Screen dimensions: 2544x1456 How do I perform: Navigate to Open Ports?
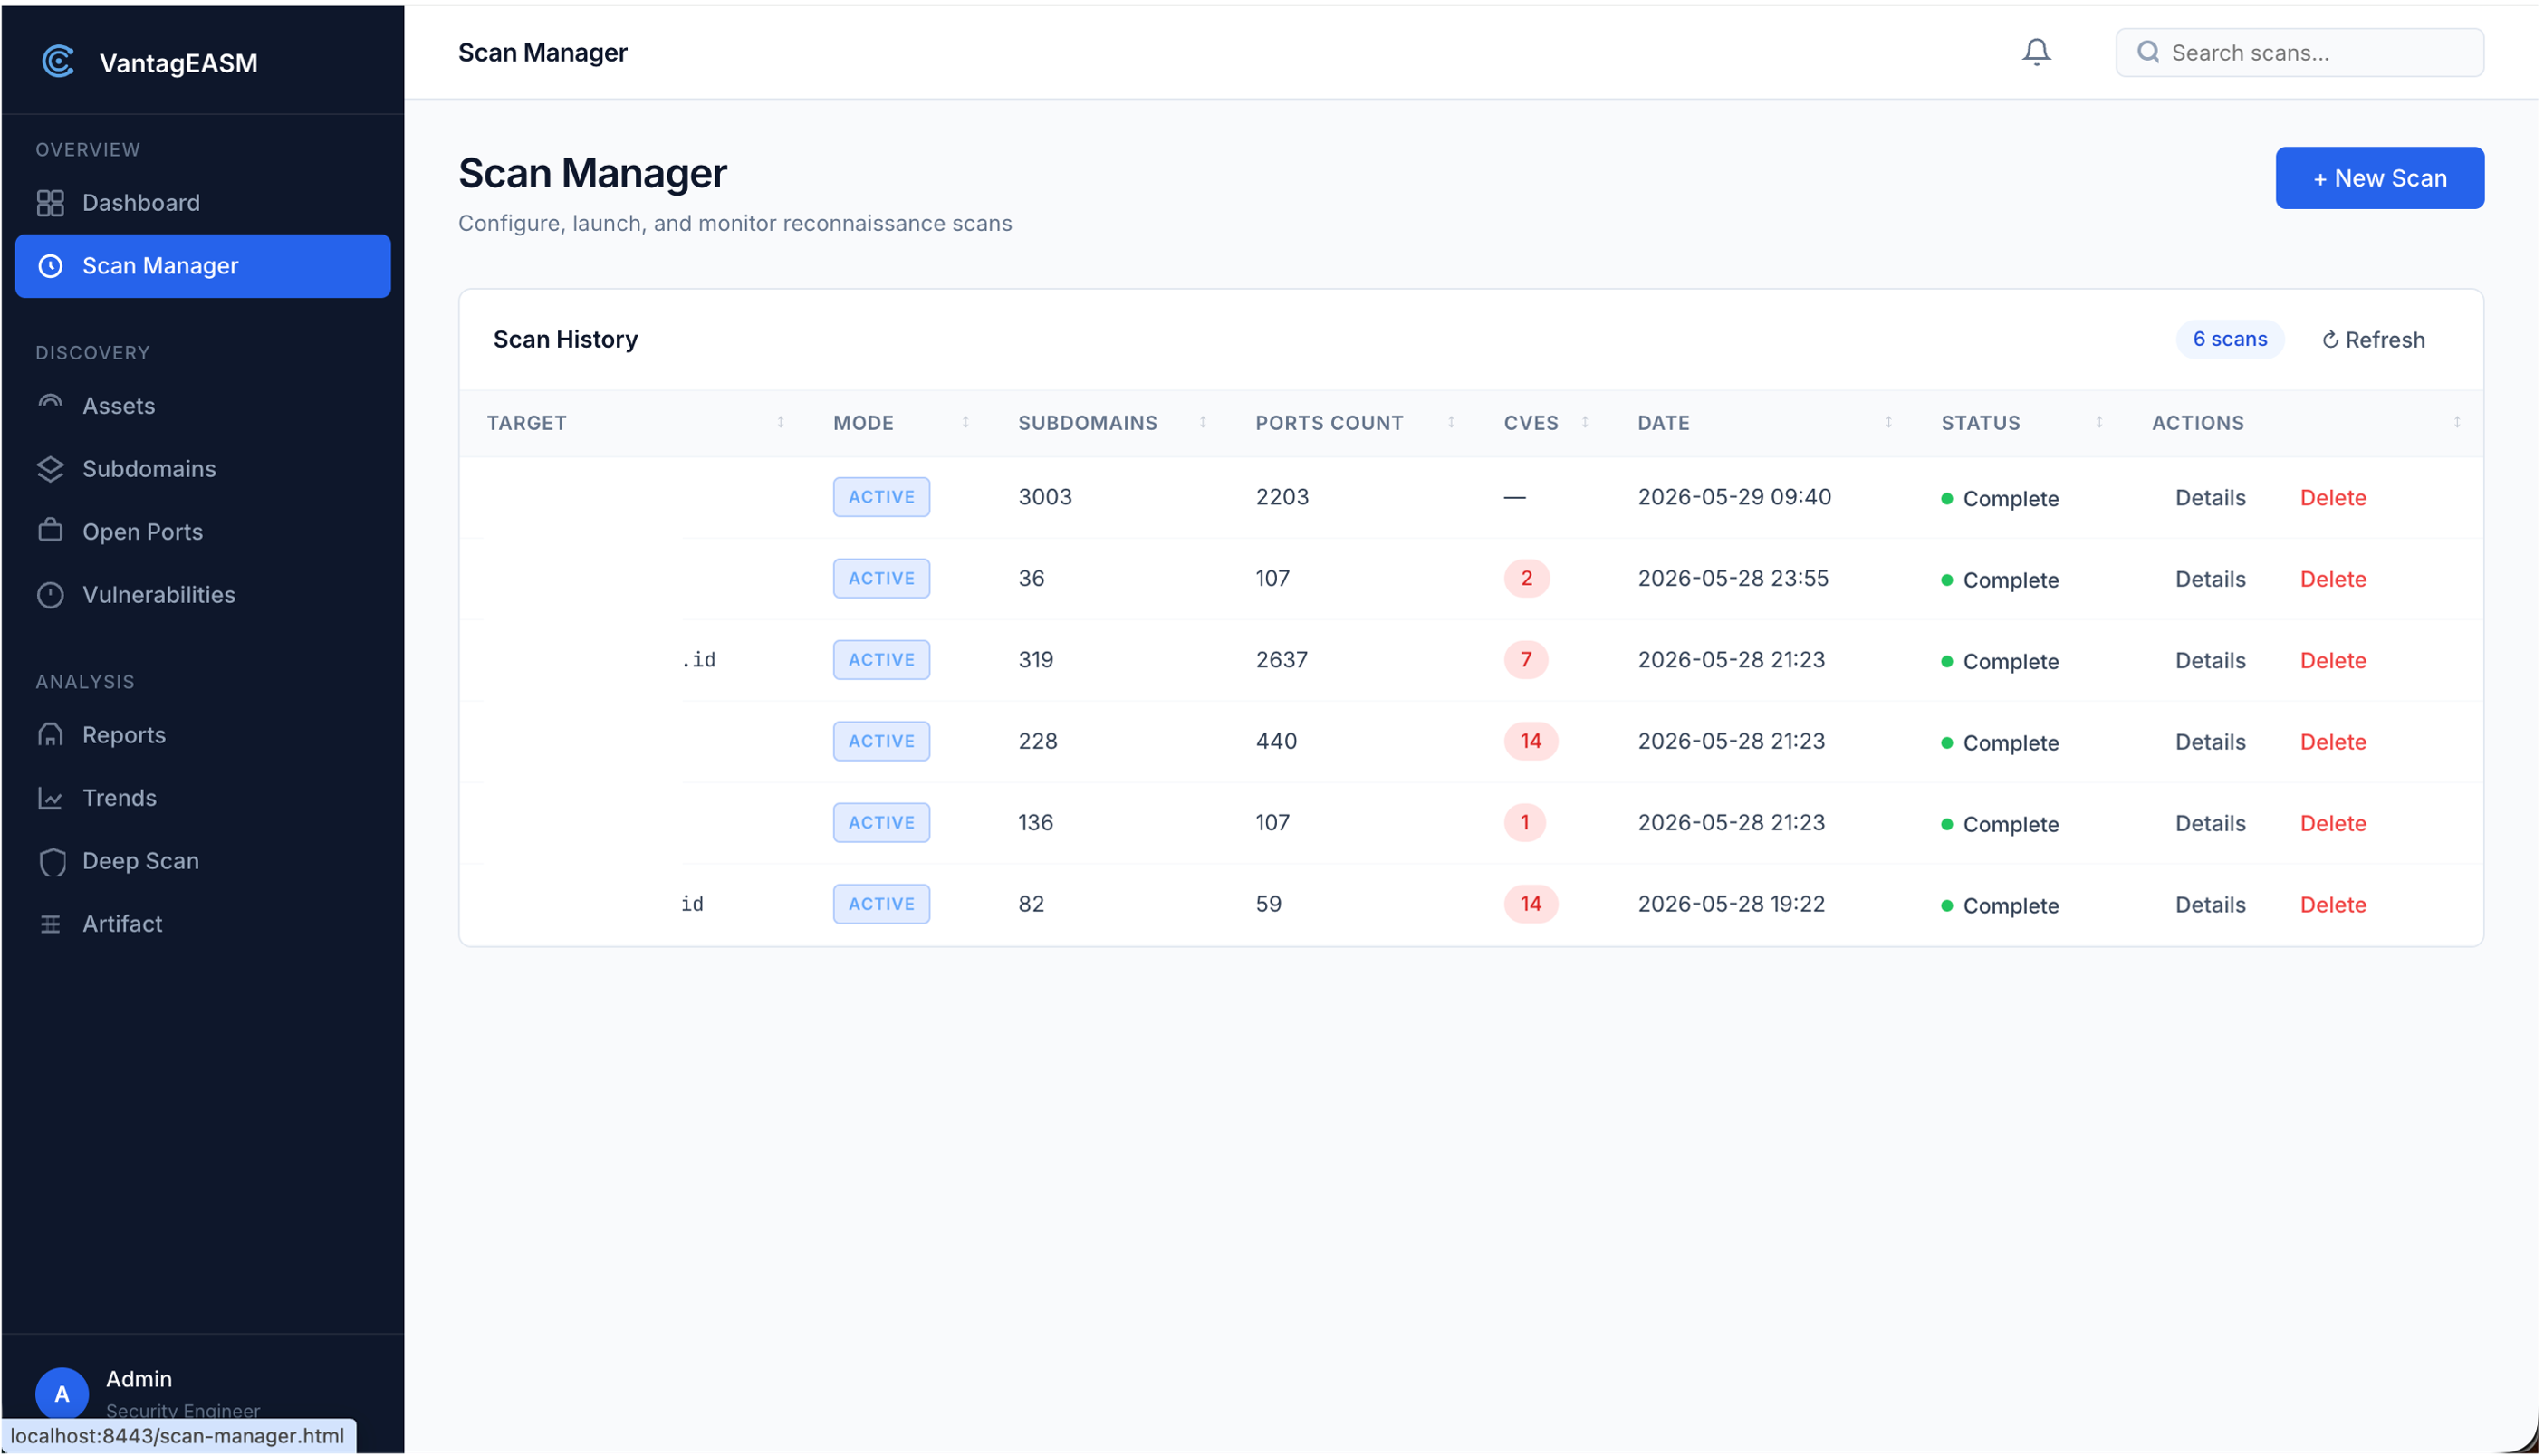(x=203, y=532)
